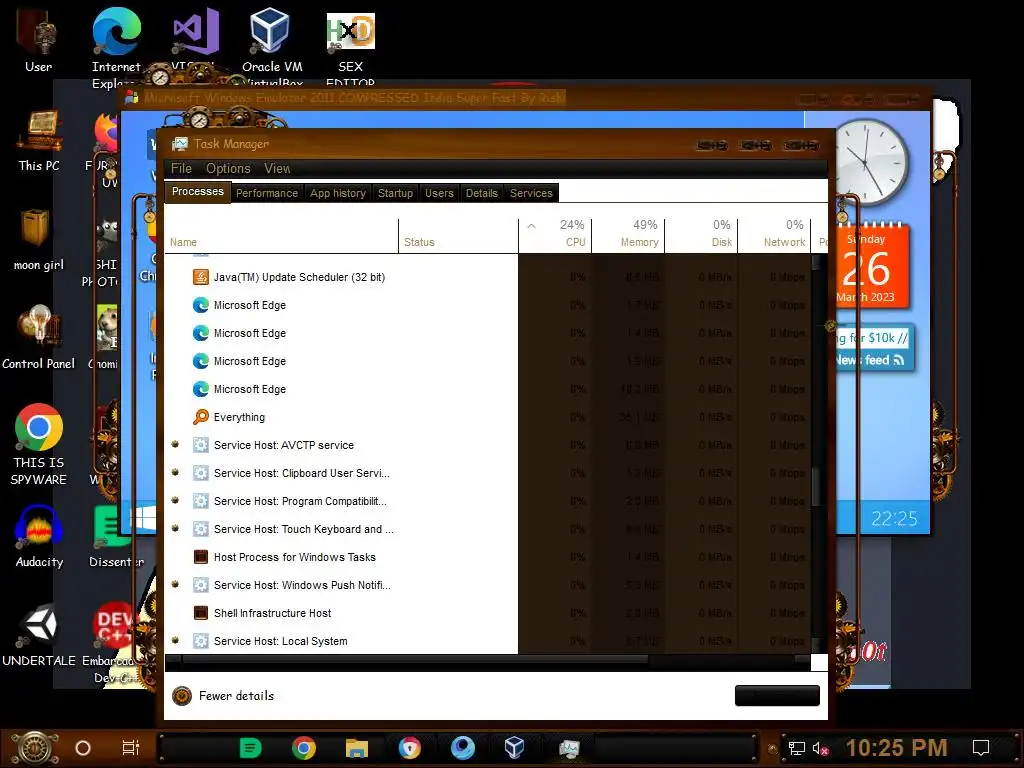Open Task View on the taskbar
This screenshot has width=1024, height=768.
pyautogui.click(x=131, y=748)
